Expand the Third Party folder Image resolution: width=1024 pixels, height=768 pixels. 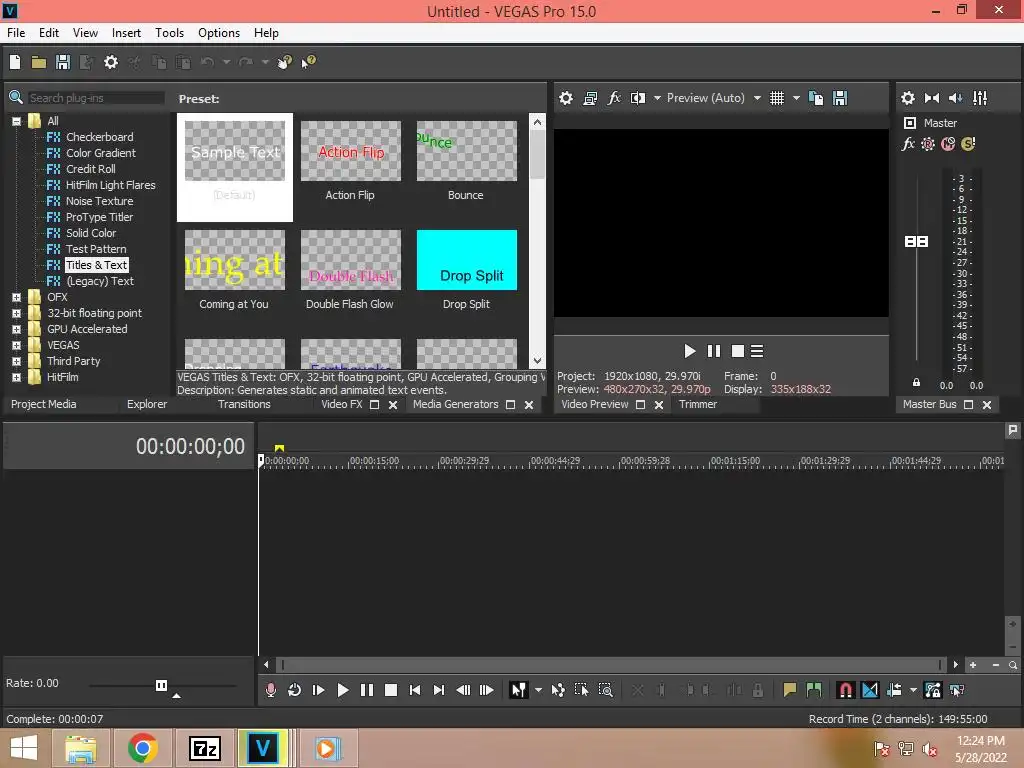(16, 361)
